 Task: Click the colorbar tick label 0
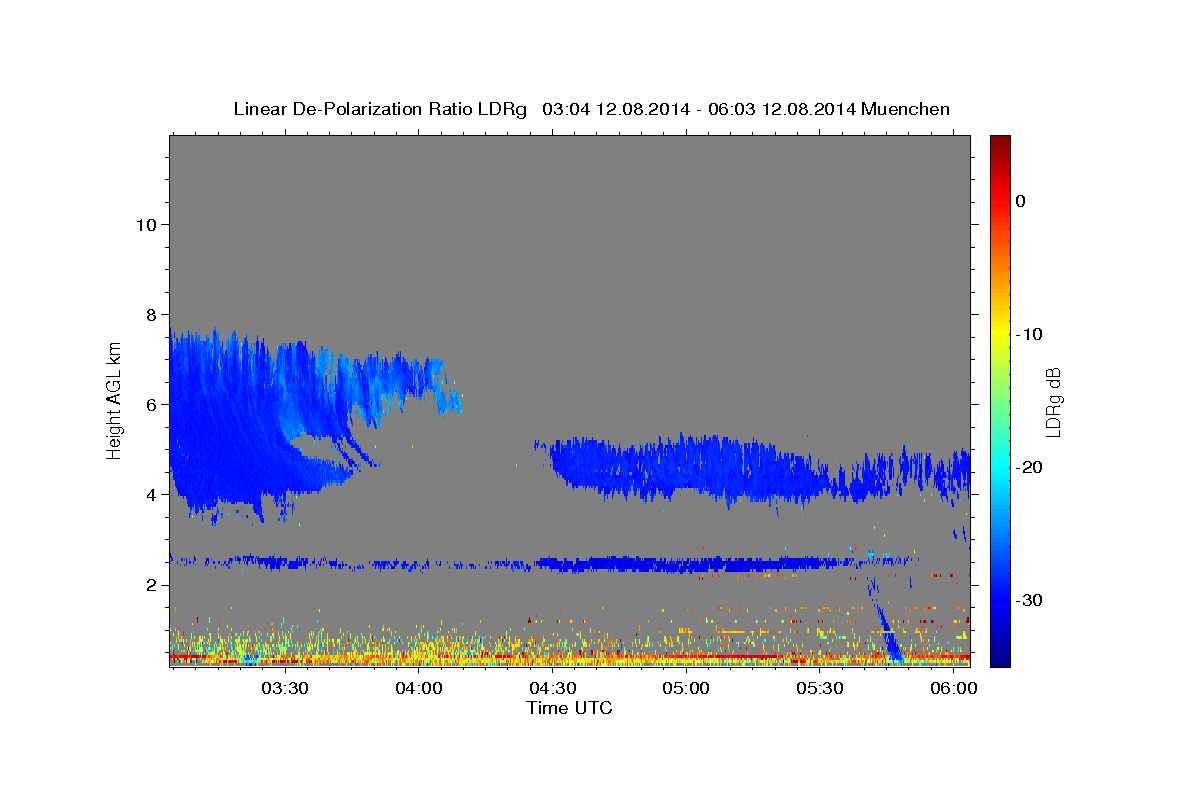click(x=1020, y=201)
